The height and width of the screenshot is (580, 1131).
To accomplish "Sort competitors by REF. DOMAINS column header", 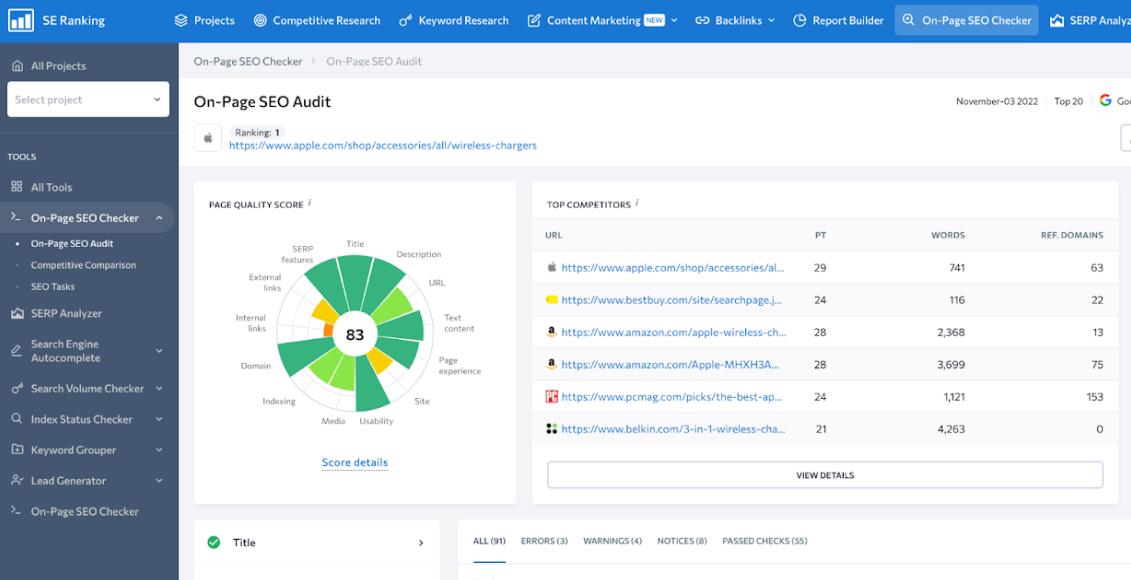I will [1072, 235].
